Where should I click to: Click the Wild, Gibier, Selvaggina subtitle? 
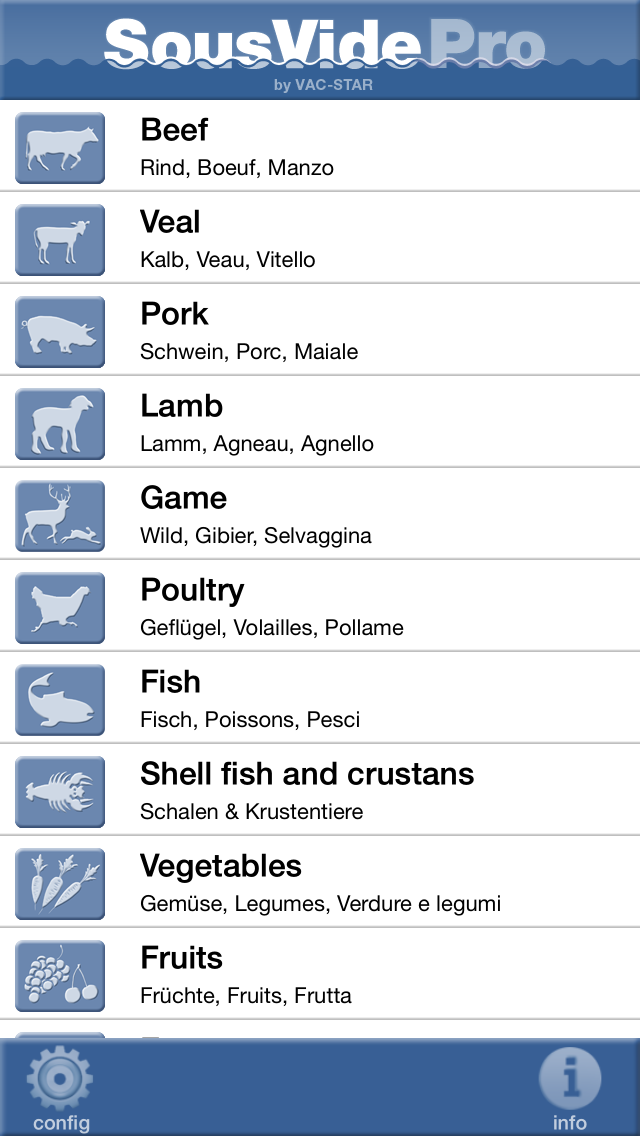click(256, 536)
